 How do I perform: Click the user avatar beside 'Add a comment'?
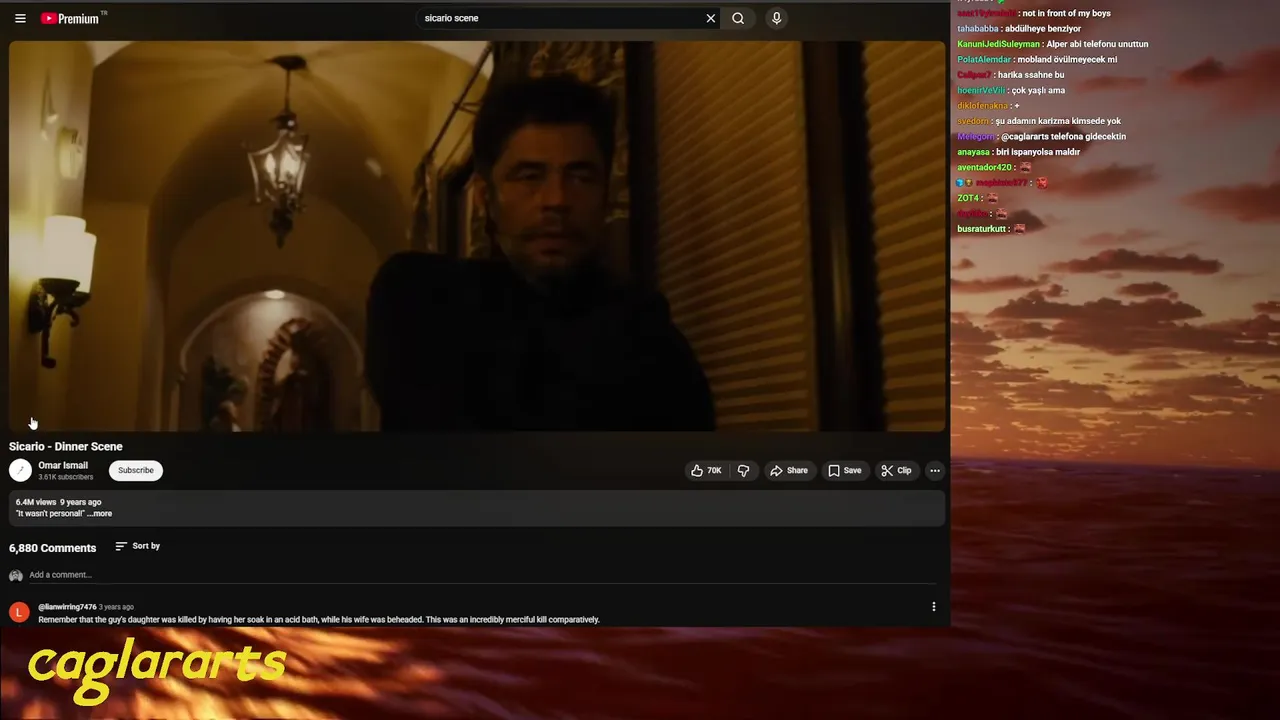[x=16, y=576]
